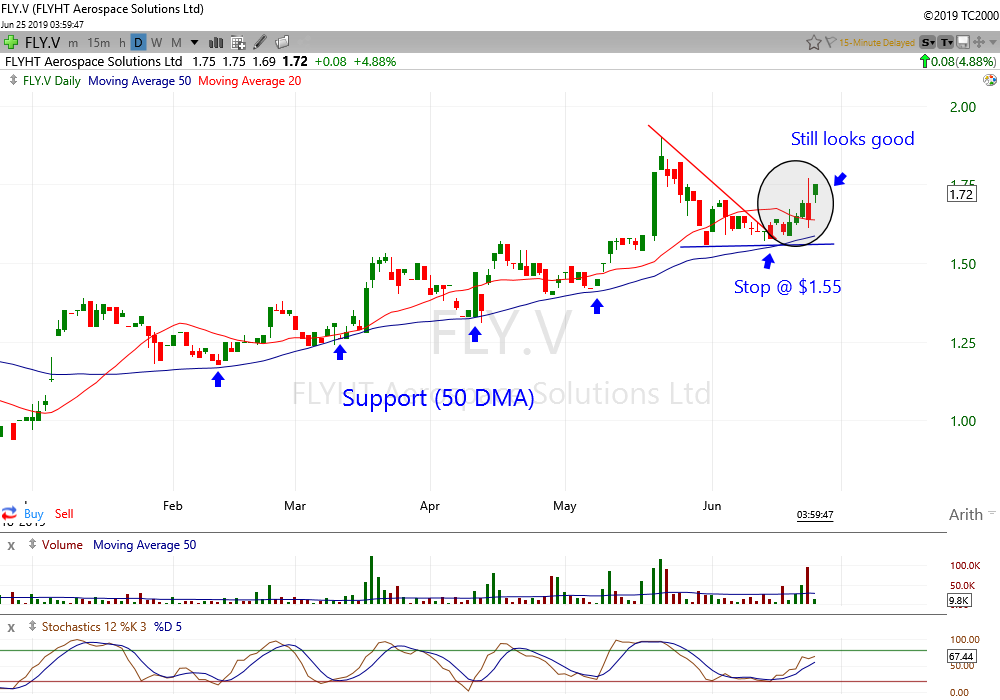The image size is (1000, 700).
Task: Edit the Moving Average 20 indicator
Action: click(x=249, y=81)
